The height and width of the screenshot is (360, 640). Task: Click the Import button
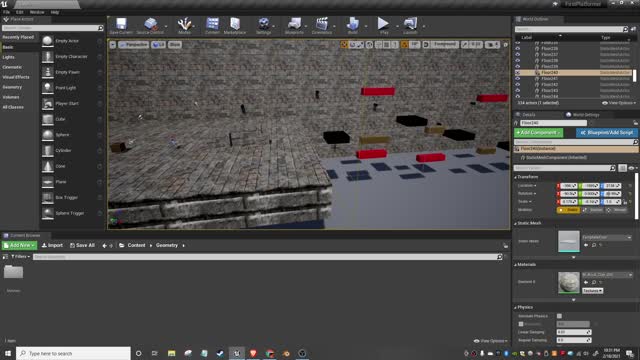52,245
